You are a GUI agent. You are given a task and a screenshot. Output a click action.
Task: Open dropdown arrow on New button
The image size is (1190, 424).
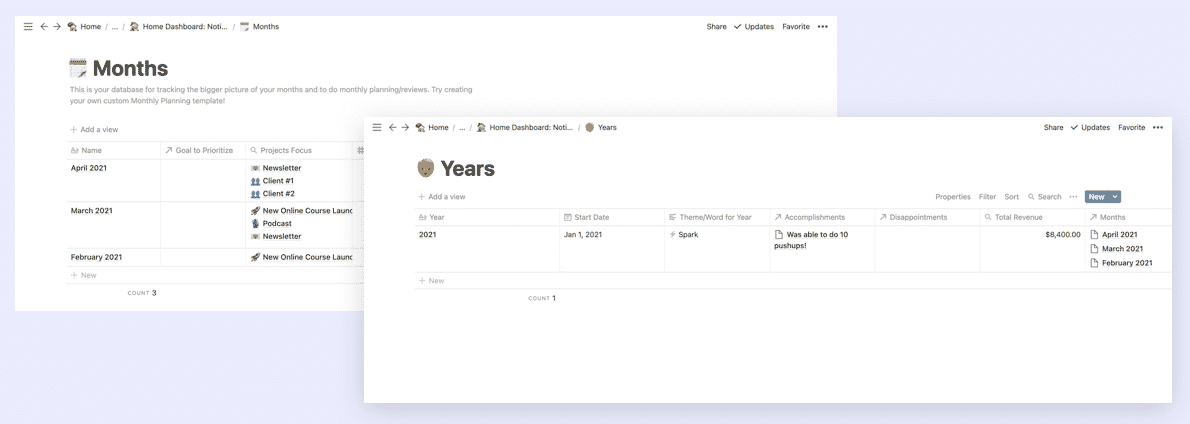[x=1115, y=196]
